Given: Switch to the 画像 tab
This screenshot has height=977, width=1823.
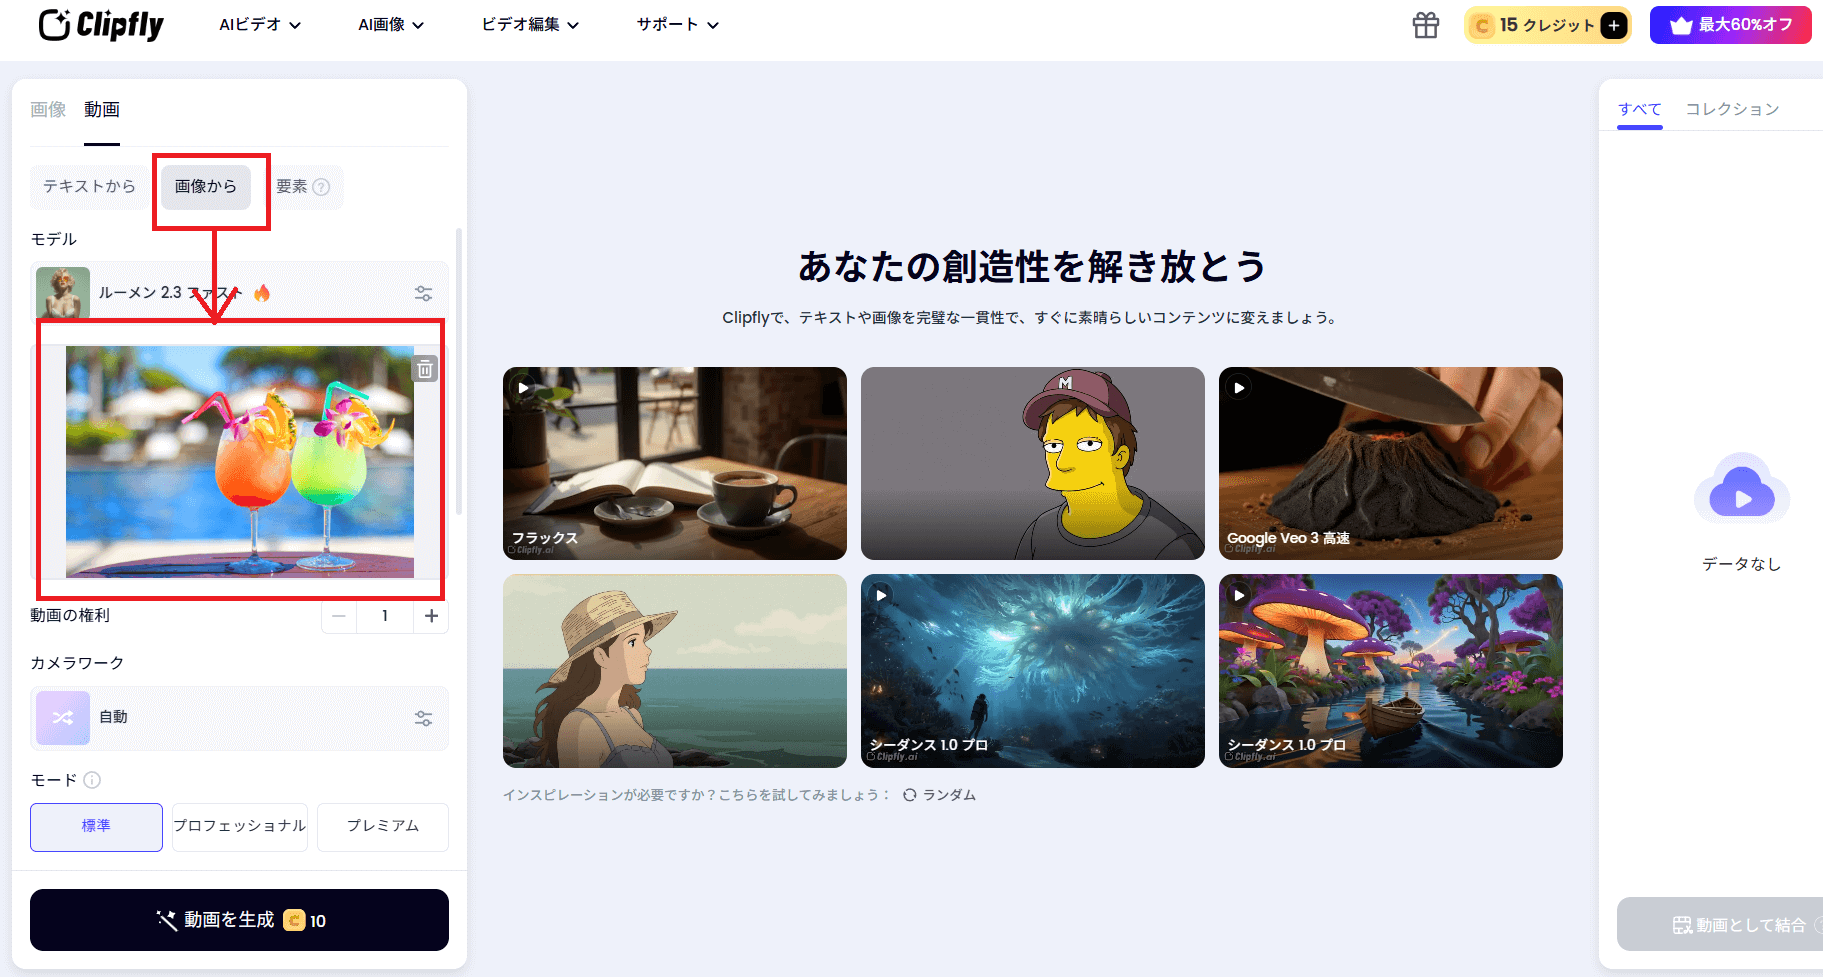Looking at the screenshot, I should point(48,109).
